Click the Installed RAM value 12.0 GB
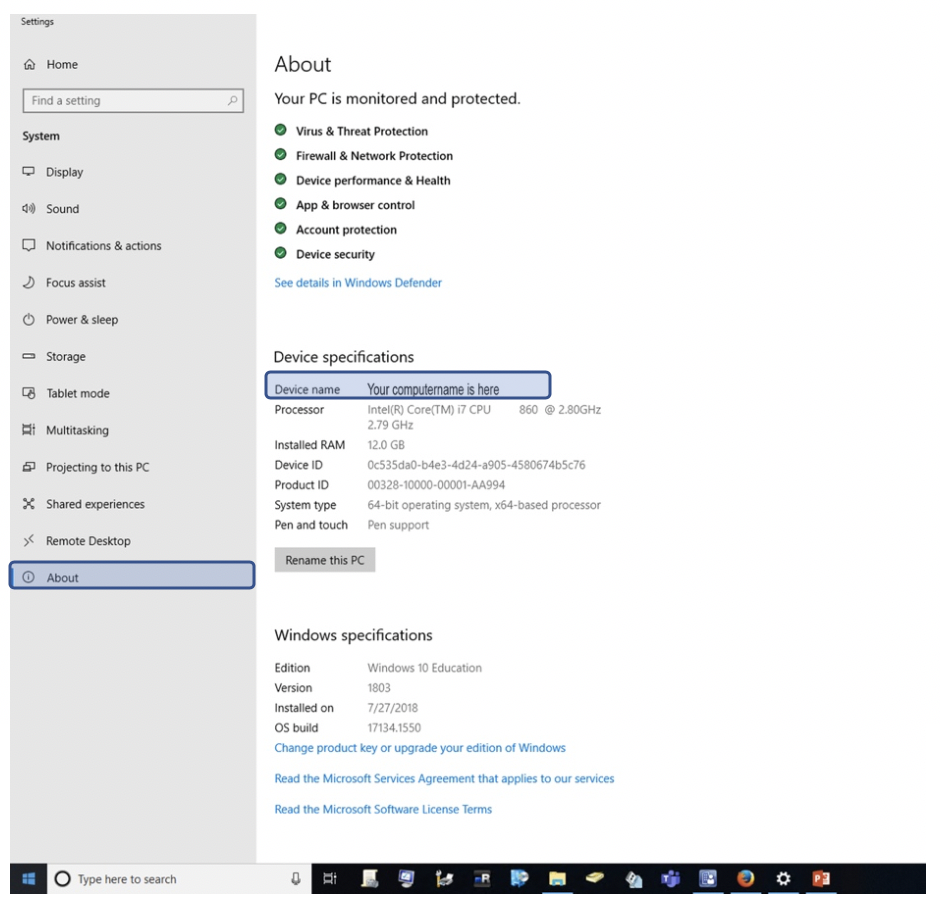The height and width of the screenshot is (906, 940). point(386,445)
